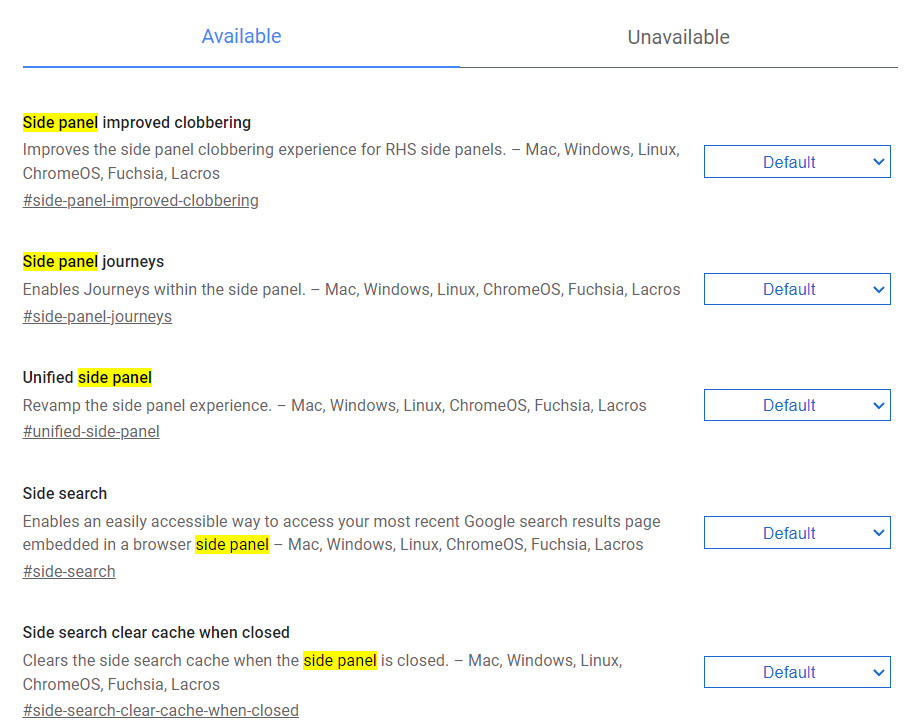Switch to the Unavailable tab
Image resolution: width=923 pixels, height=728 pixels.
pos(678,37)
